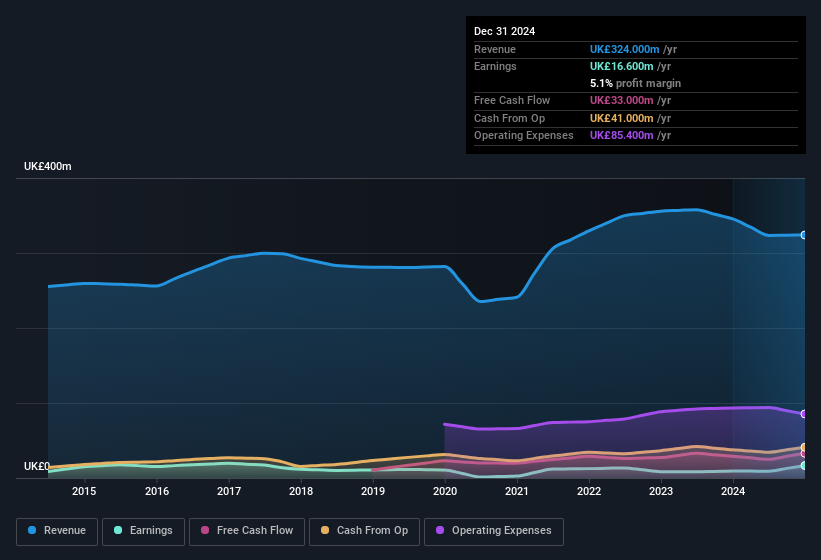
Task: Click the Earnings label in tooltip
Action: coord(495,66)
